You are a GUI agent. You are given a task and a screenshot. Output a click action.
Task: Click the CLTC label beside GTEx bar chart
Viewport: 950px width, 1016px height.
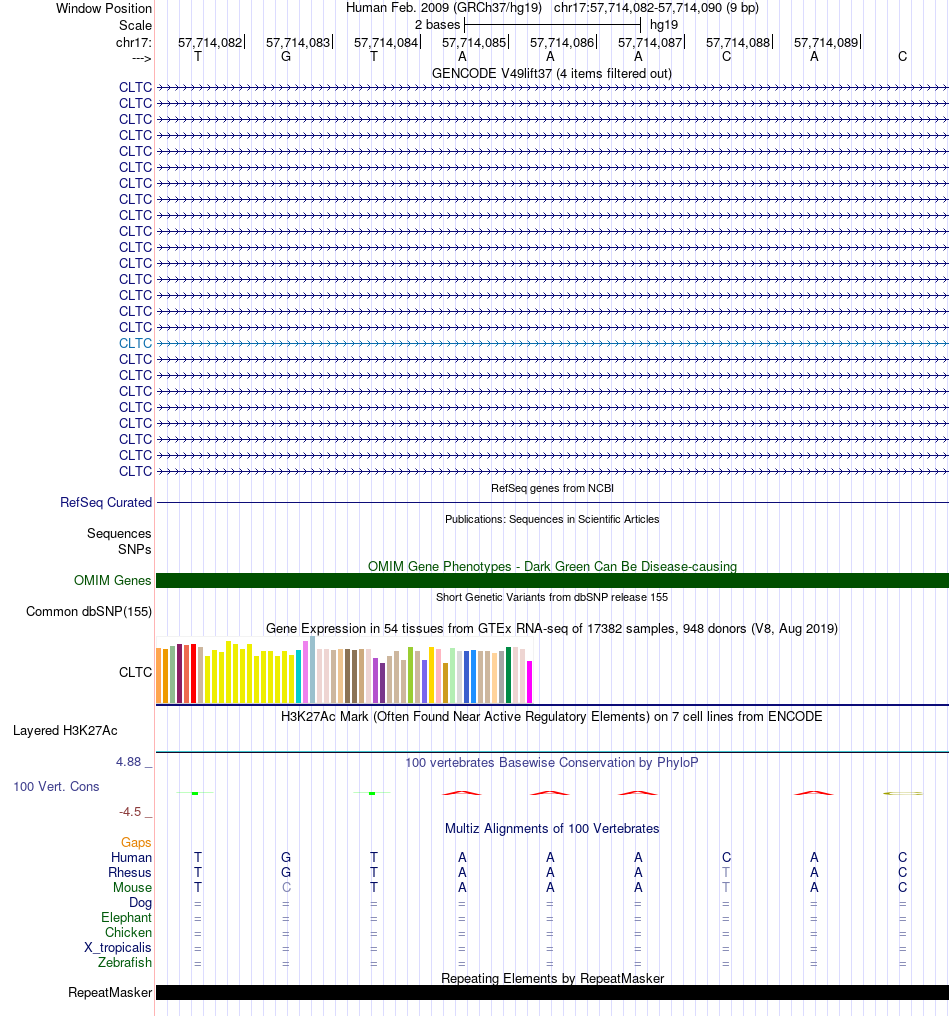(135, 673)
